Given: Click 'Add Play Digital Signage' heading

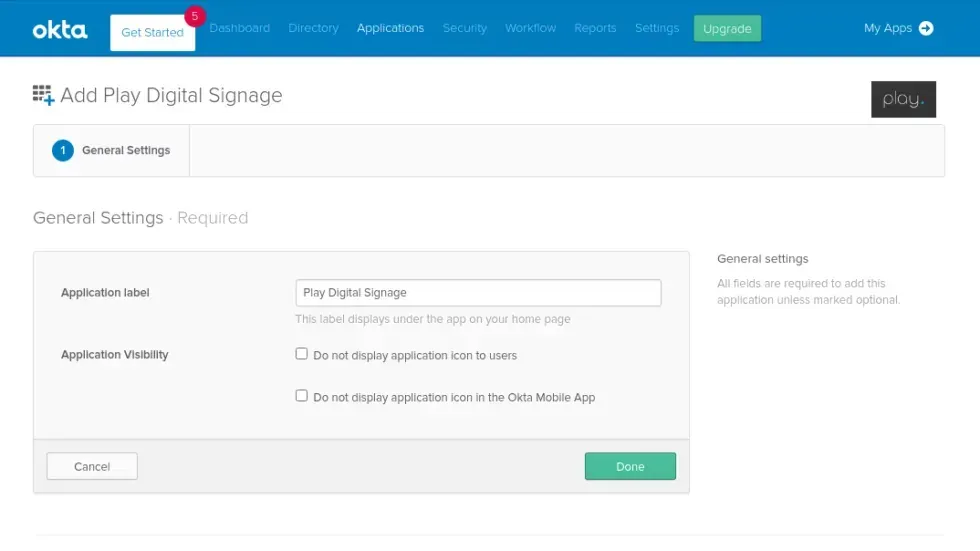Looking at the screenshot, I should tap(171, 96).
